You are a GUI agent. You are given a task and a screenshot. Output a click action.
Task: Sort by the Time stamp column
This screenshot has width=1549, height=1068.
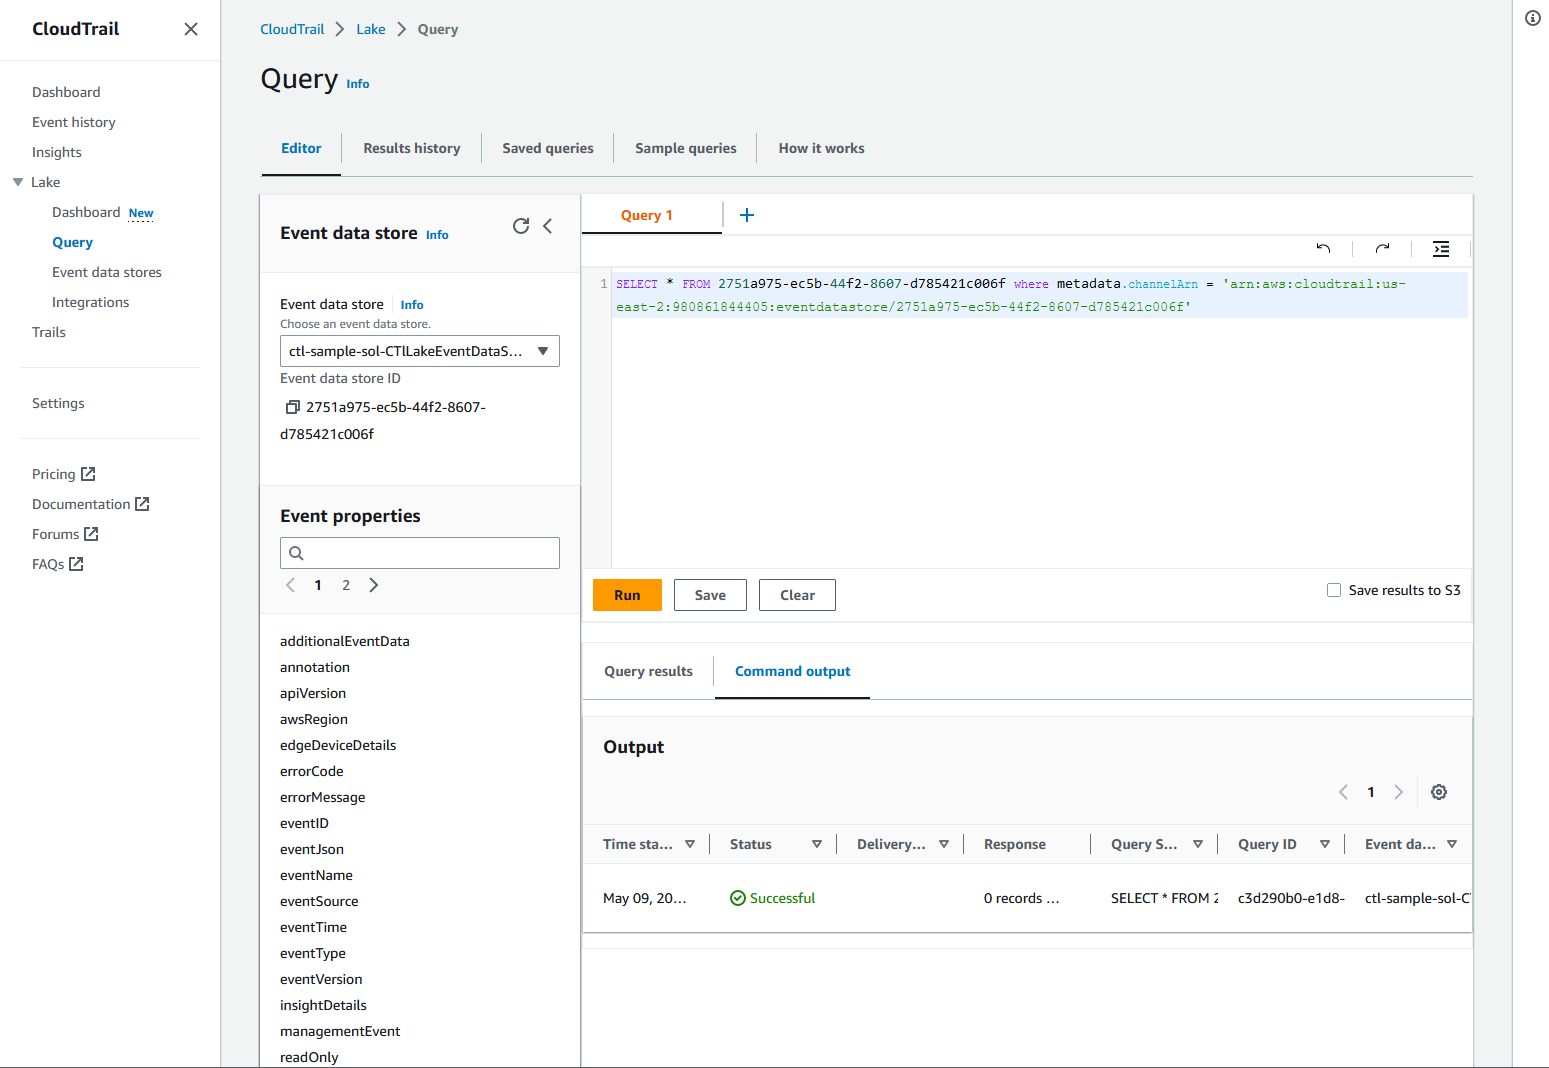[x=690, y=844]
